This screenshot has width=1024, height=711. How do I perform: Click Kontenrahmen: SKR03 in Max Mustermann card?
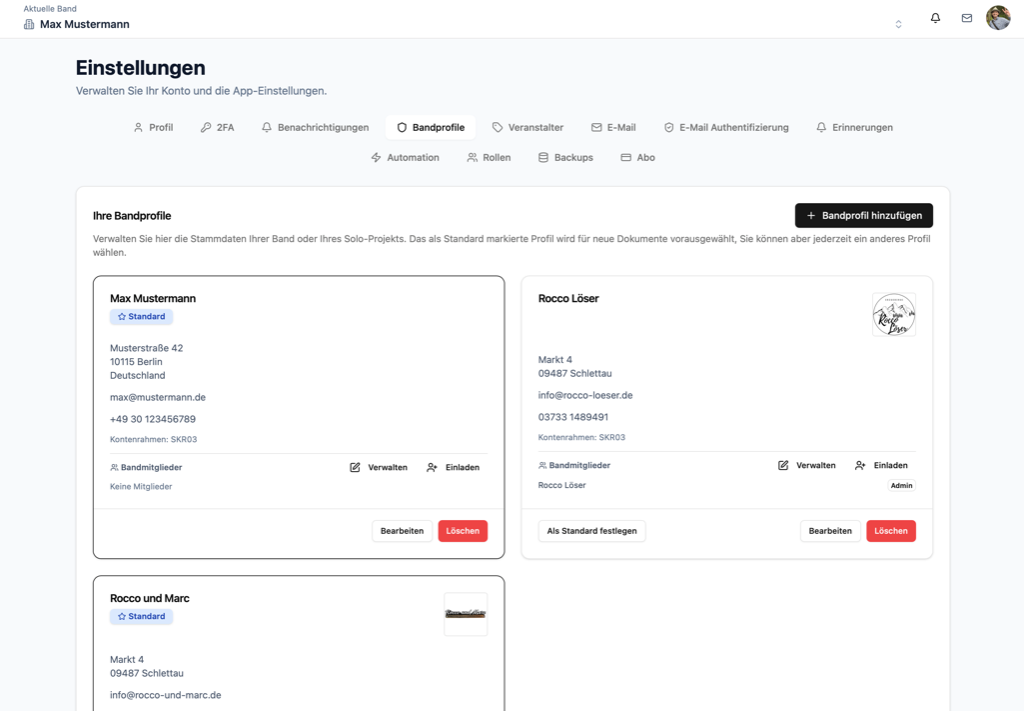tap(153, 439)
